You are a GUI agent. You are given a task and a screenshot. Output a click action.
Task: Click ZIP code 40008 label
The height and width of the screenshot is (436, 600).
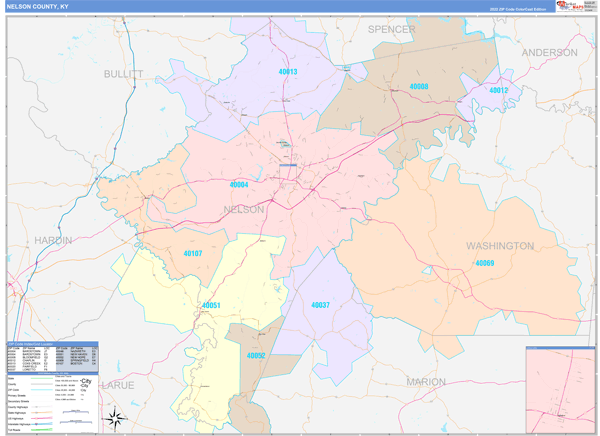click(418, 87)
